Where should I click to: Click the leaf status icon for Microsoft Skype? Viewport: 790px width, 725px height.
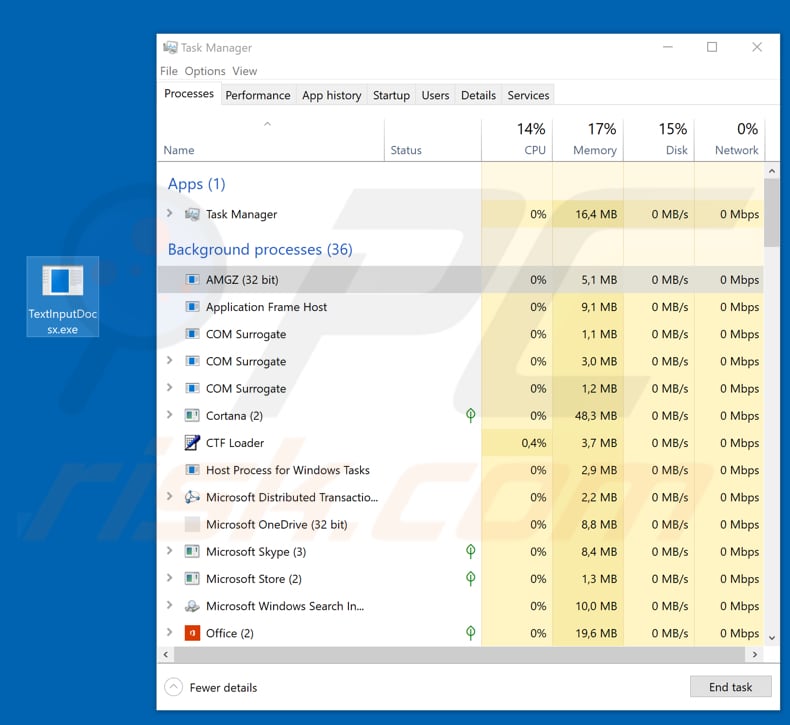[471, 551]
